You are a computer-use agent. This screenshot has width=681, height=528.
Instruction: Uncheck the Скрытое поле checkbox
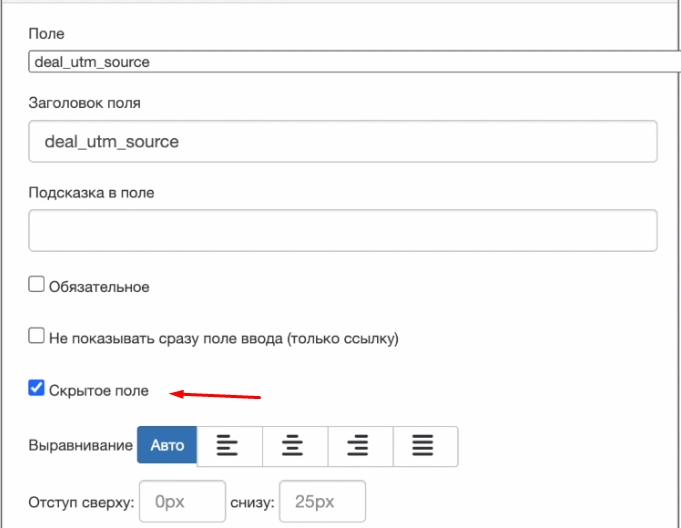[x=37, y=389]
